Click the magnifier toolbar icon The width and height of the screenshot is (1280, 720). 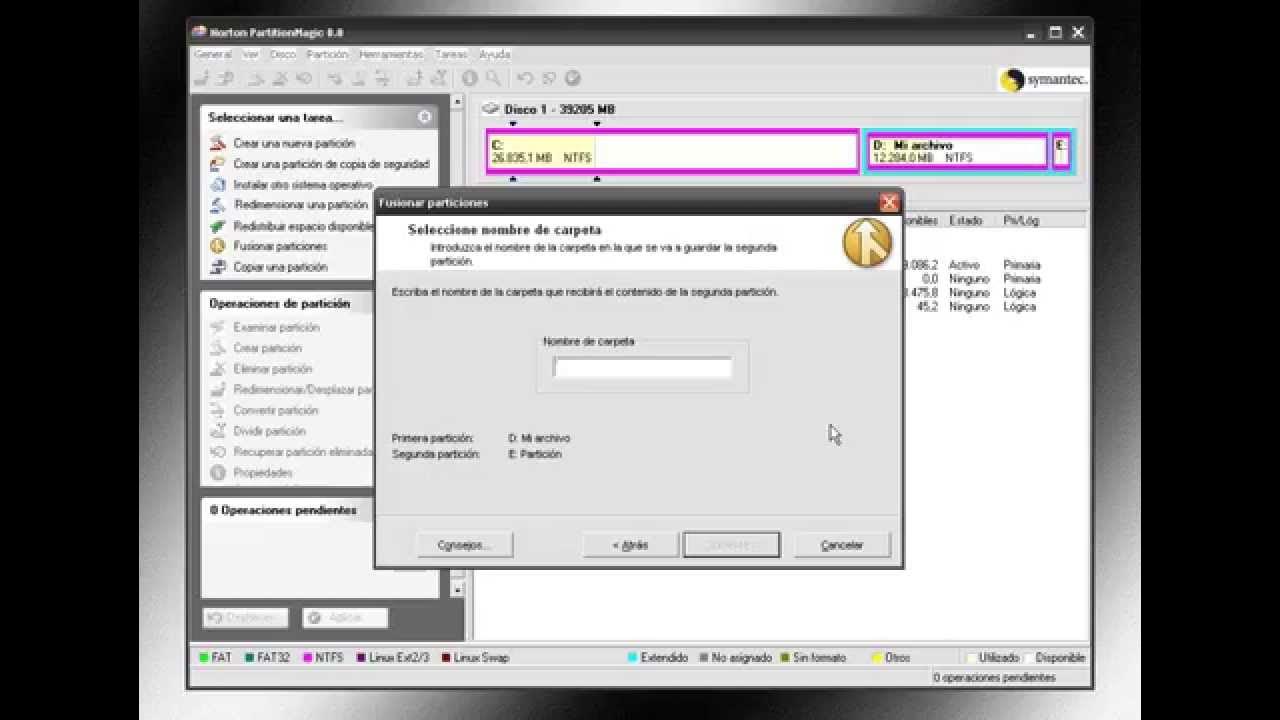(493, 78)
